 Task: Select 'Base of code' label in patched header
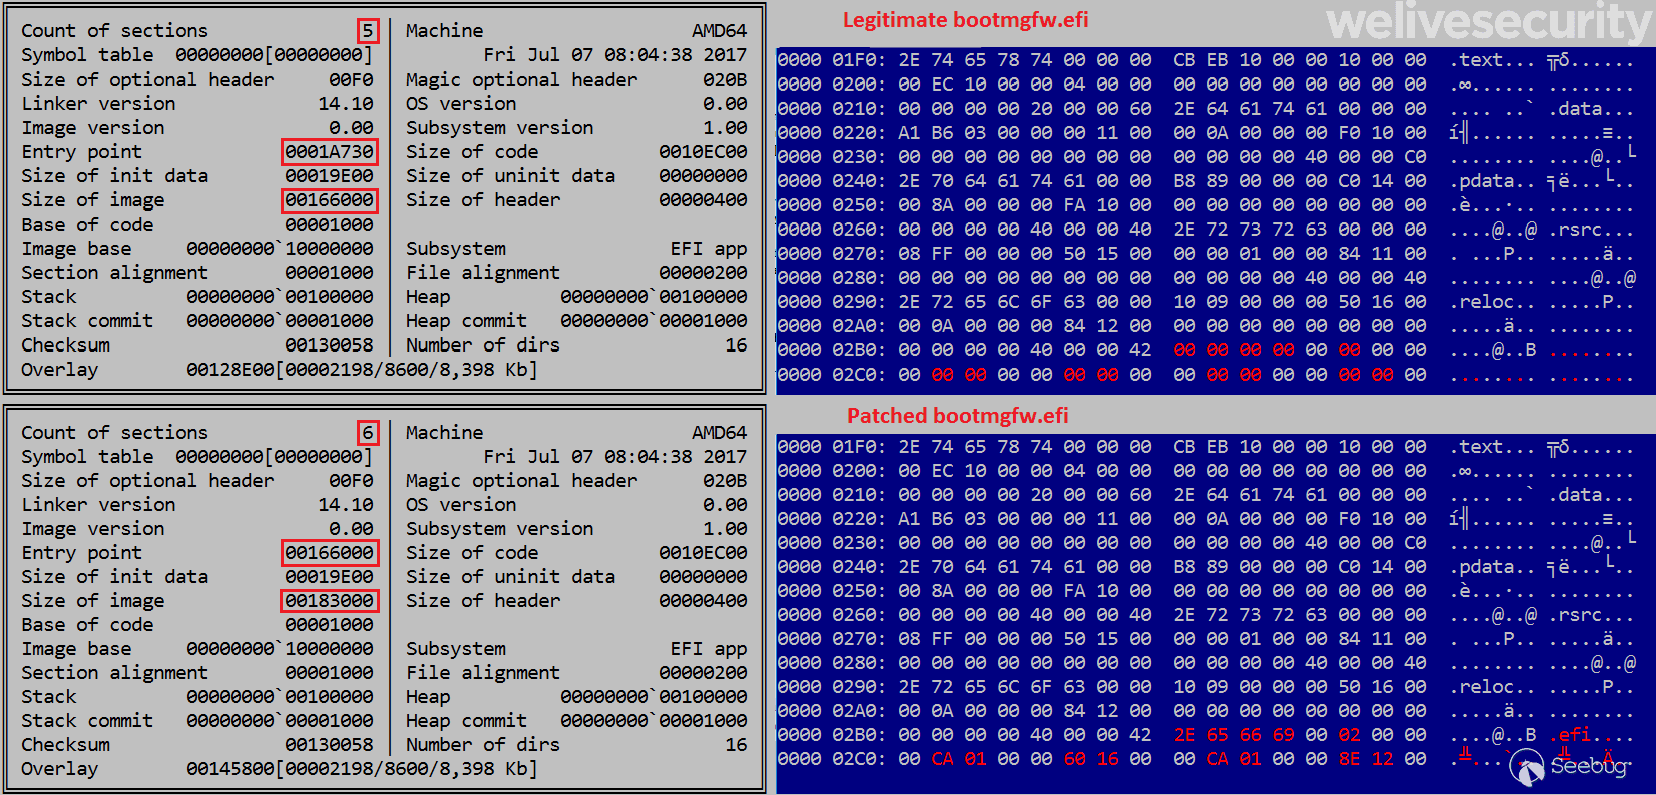pyautogui.click(x=87, y=625)
